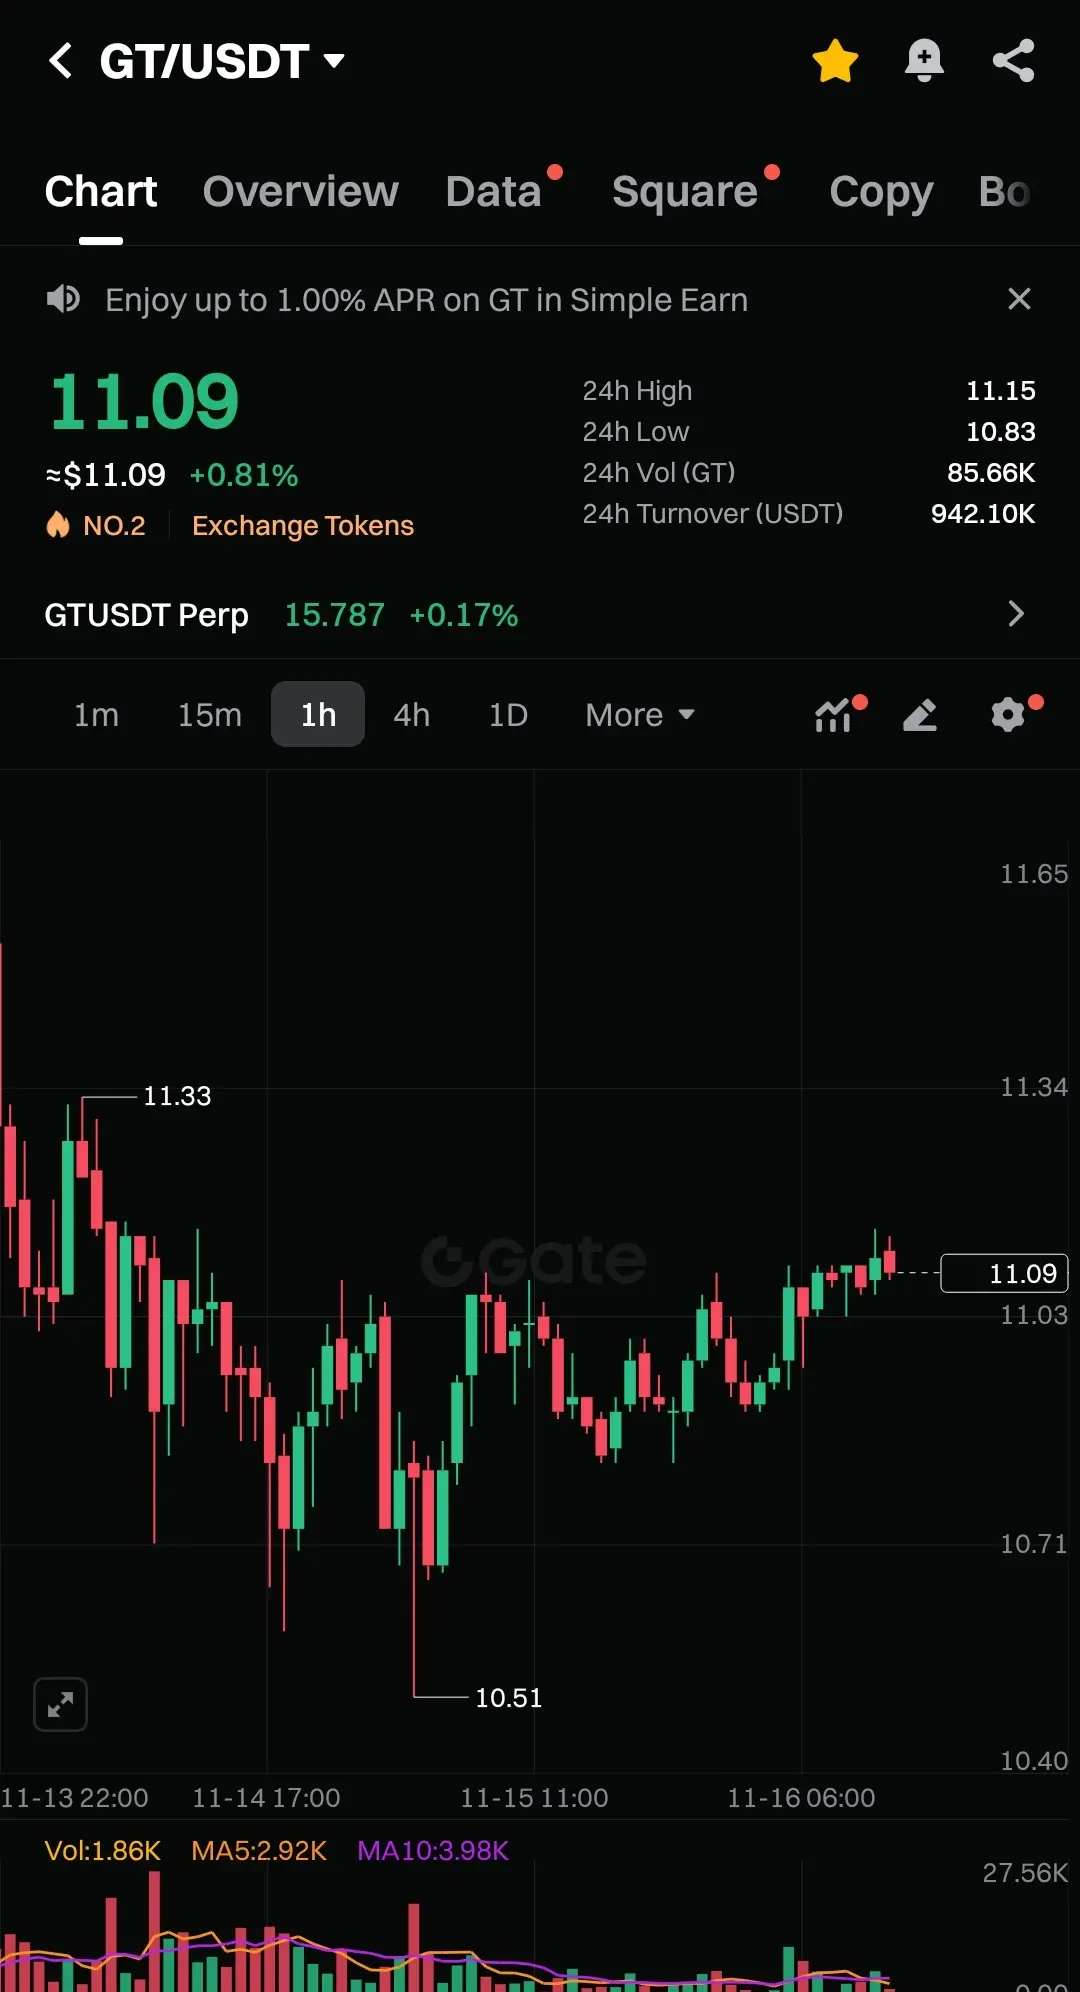Tap the 11.65 price axis label
The width and height of the screenshot is (1080, 1992).
click(x=1034, y=874)
